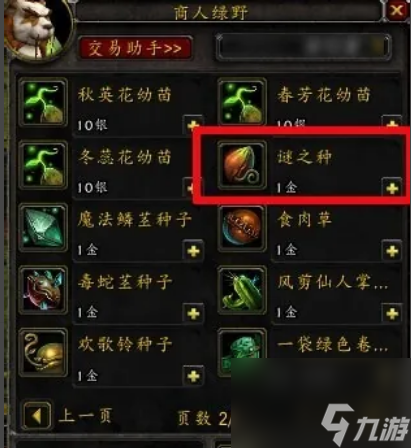Add 魔法鳞茎种子 using its plus button
This screenshot has height=448, width=411.
(x=193, y=251)
